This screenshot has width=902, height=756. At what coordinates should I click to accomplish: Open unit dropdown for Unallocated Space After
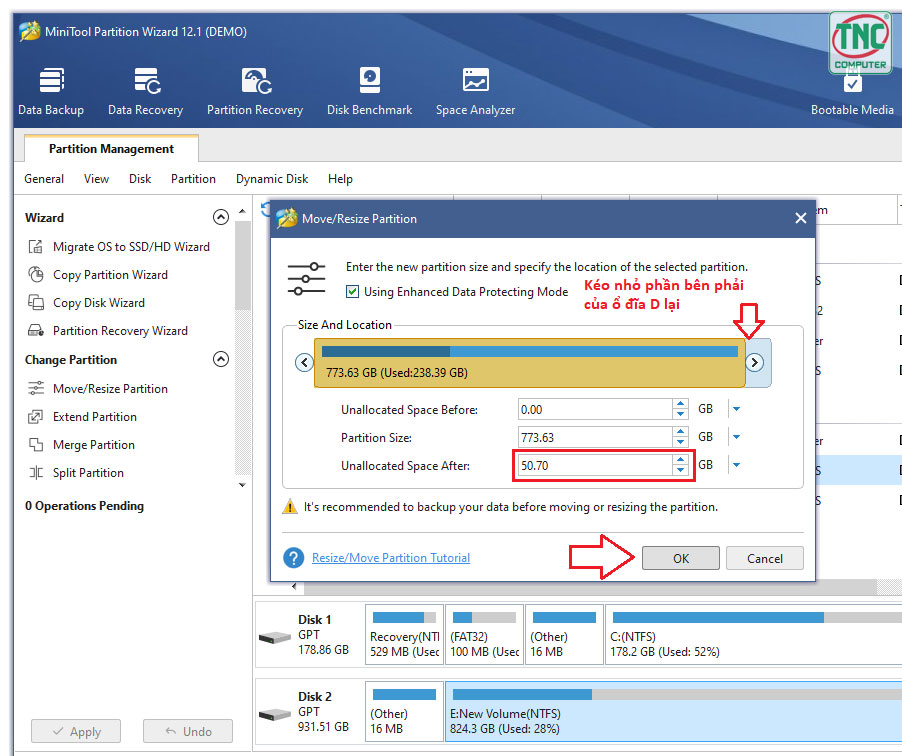[736, 465]
